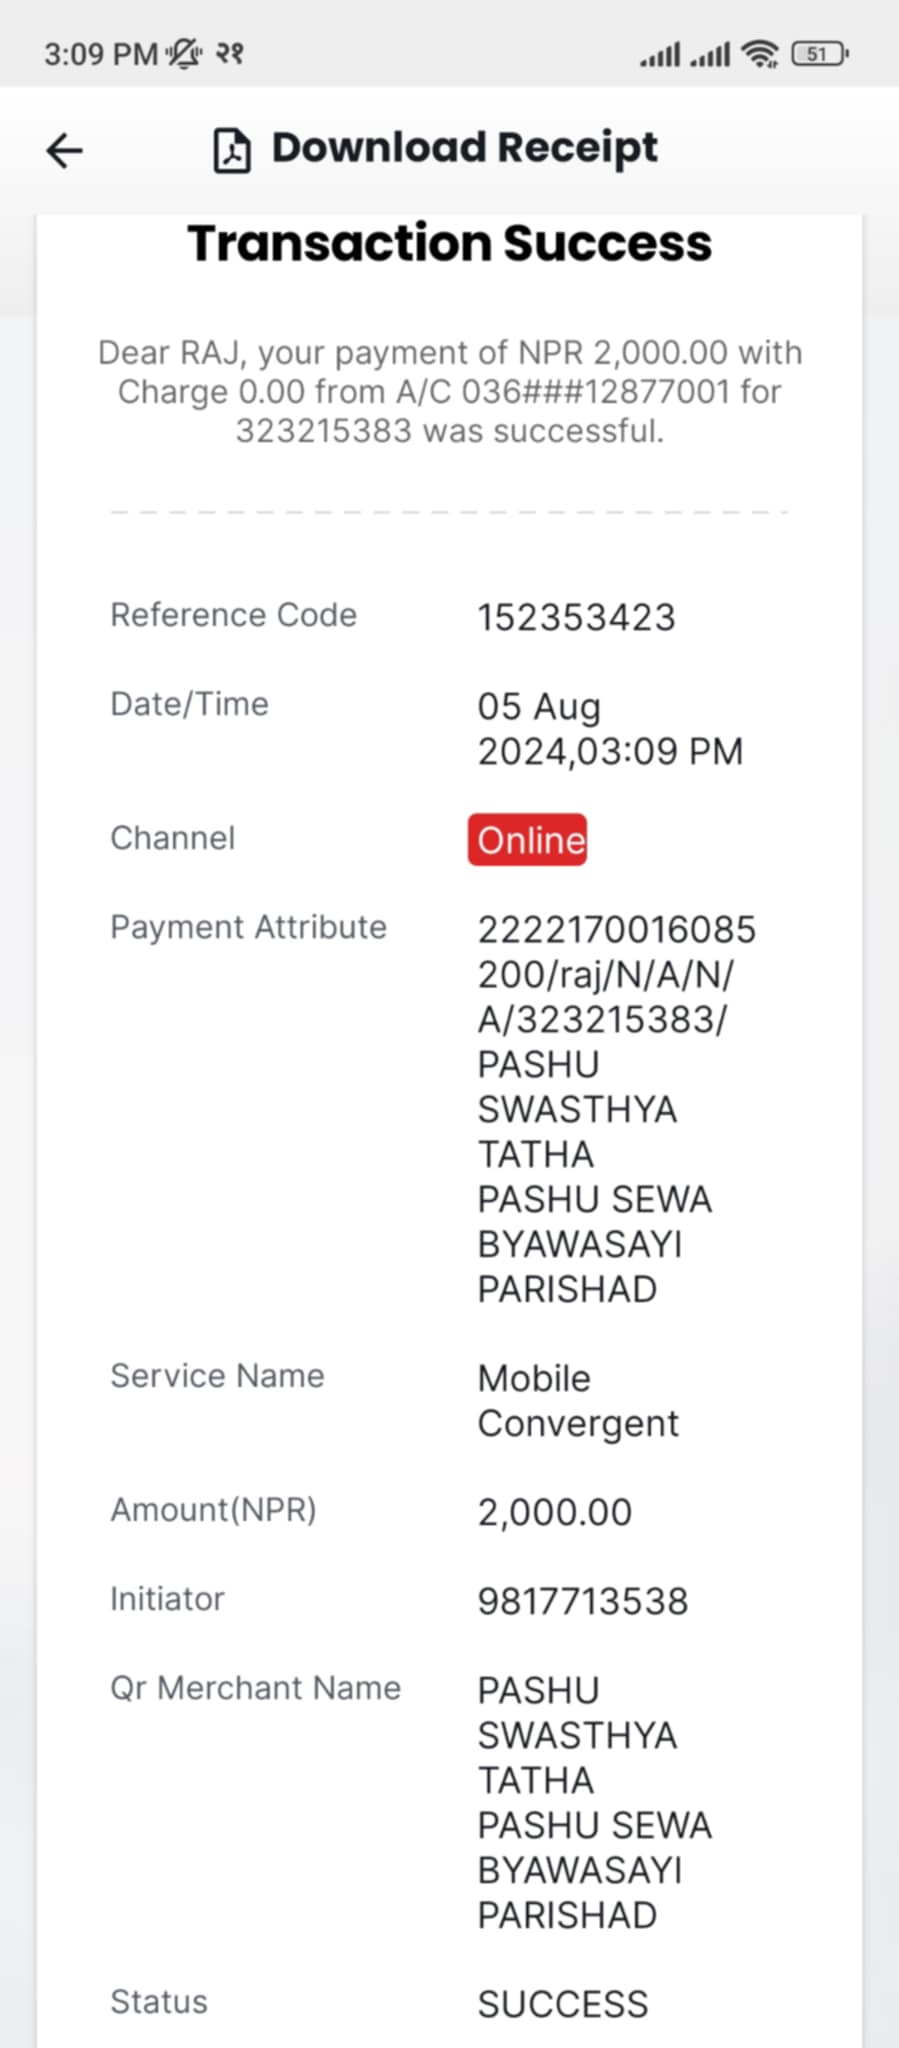Image resolution: width=899 pixels, height=2048 pixels.
Task: Tap the 3:09 PM status bar clock
Action: point(101,53)
